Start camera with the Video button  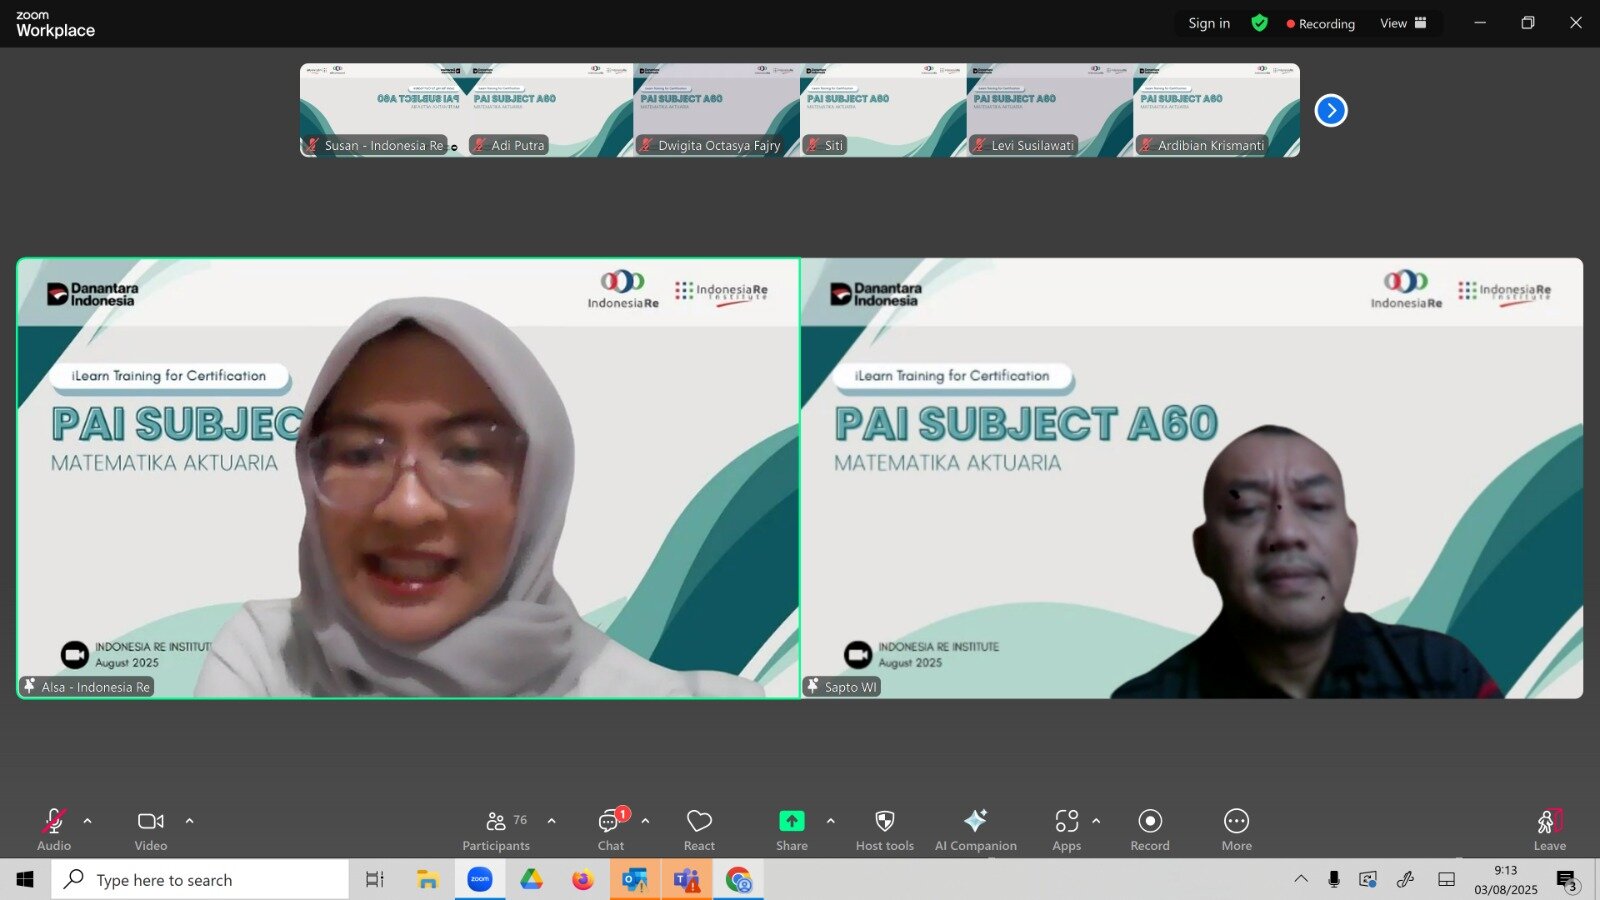[x=151, y=830]
